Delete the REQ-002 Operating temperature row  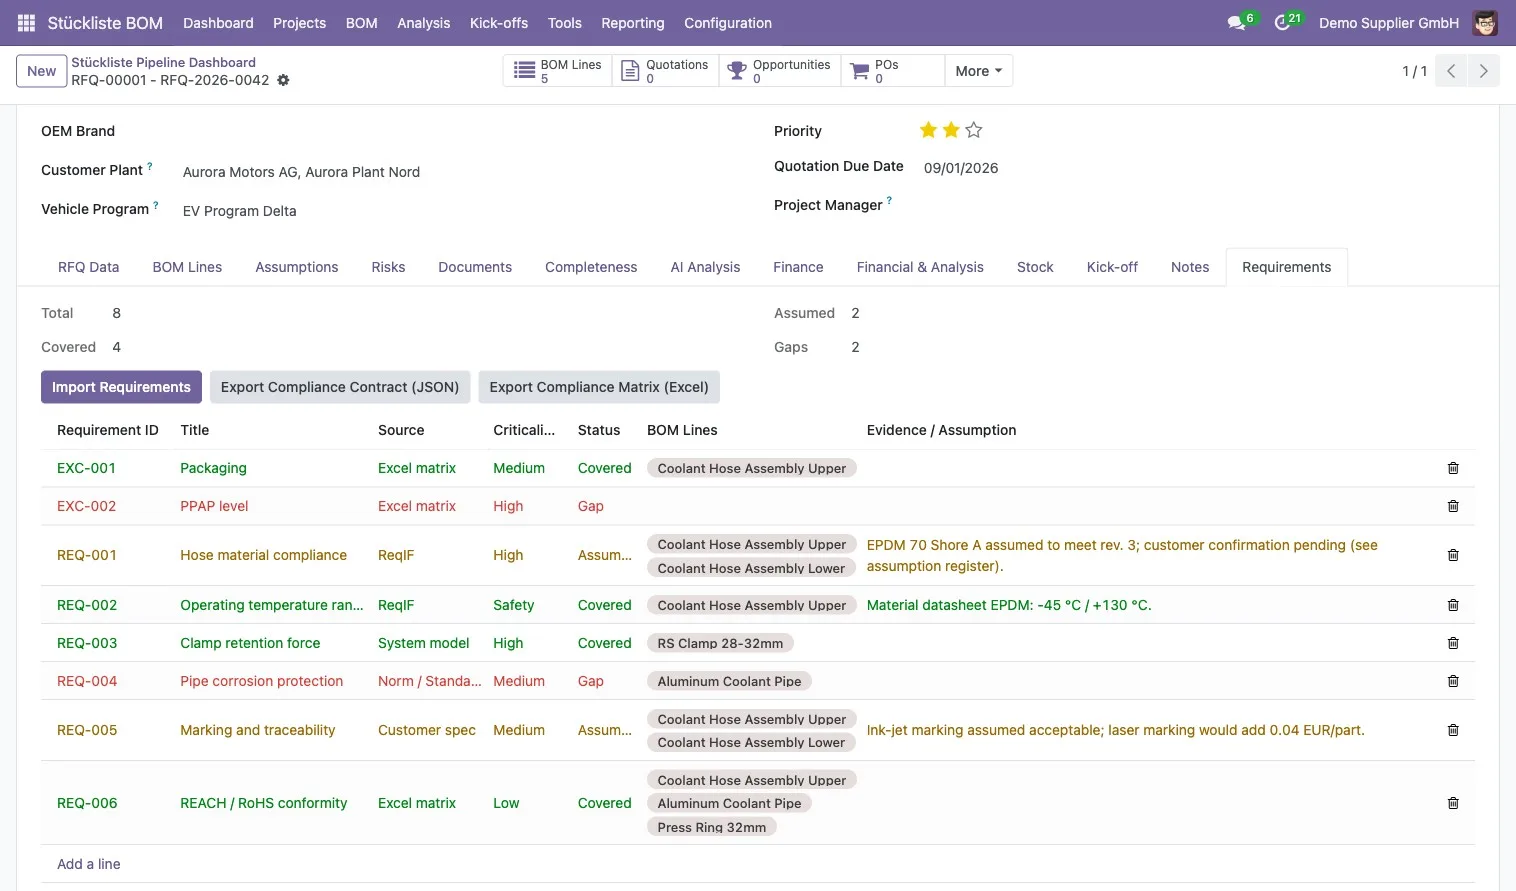pos(1453,605)
